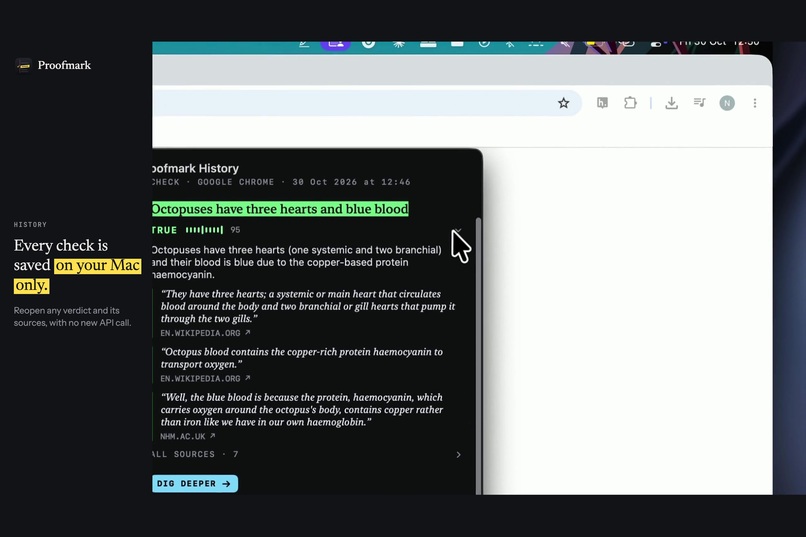Click the confidence score '95'
The image size is (806, 537).
click(235, 230)
